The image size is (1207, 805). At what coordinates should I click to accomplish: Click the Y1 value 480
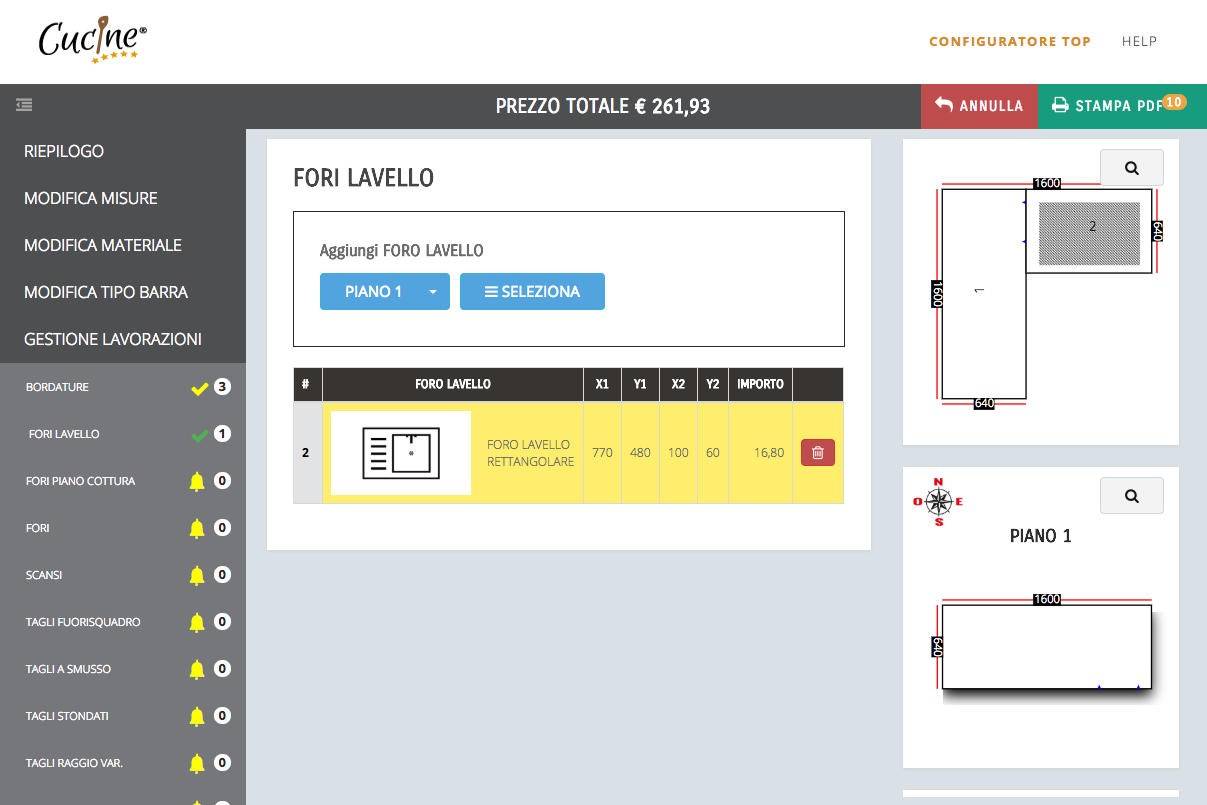[640, 453]
